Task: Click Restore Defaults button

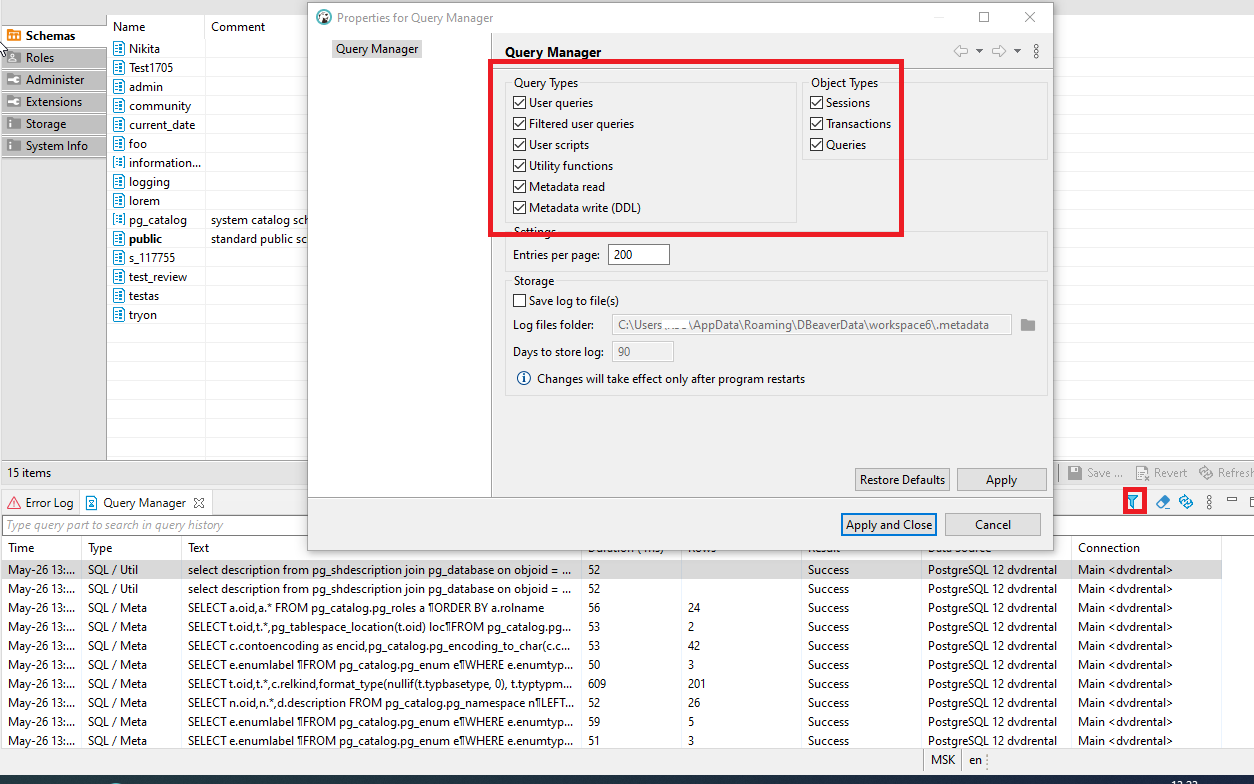Action: pyautogui.click(x=901, y=479)
